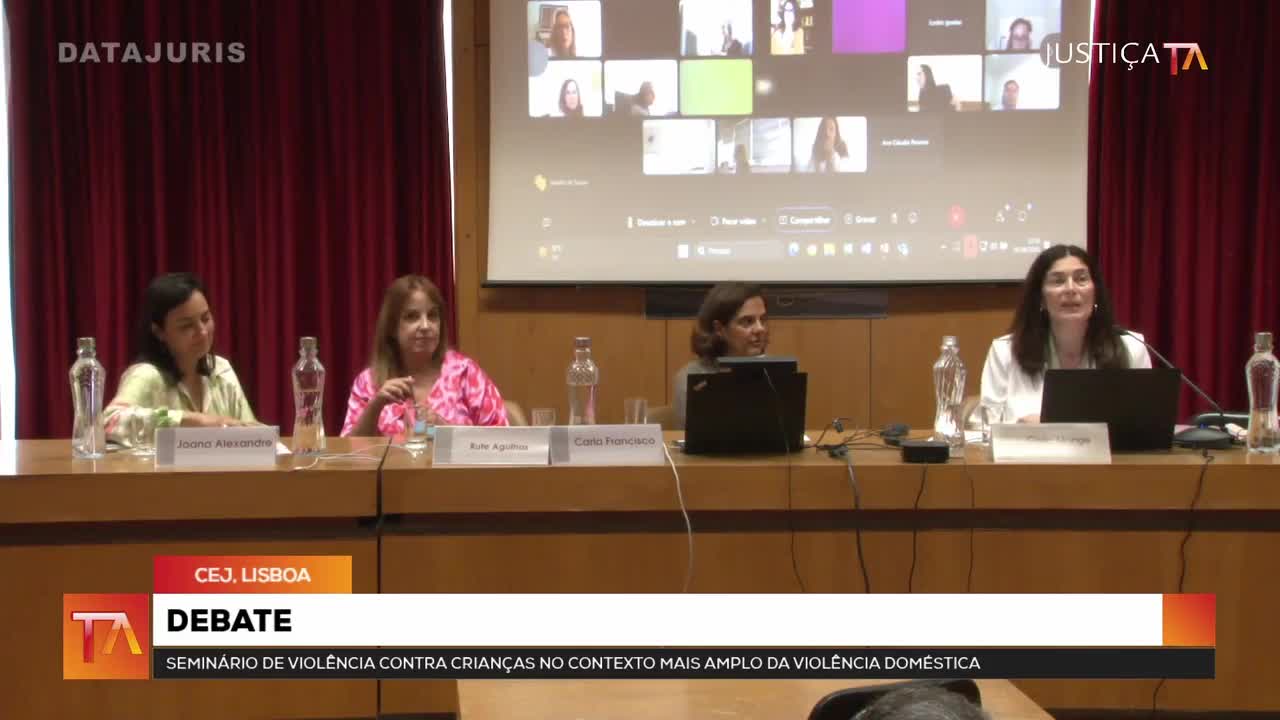Open the yellow folder icon on the taskbar
Screen dimensions: 1280x720
(x=829, y=249)
